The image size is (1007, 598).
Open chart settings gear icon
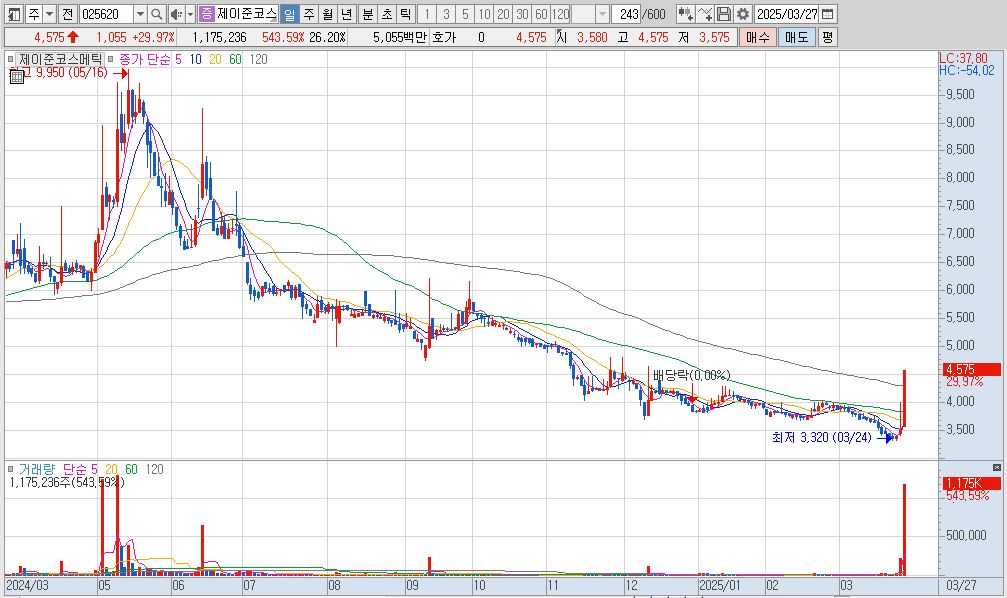pos(742,13)
